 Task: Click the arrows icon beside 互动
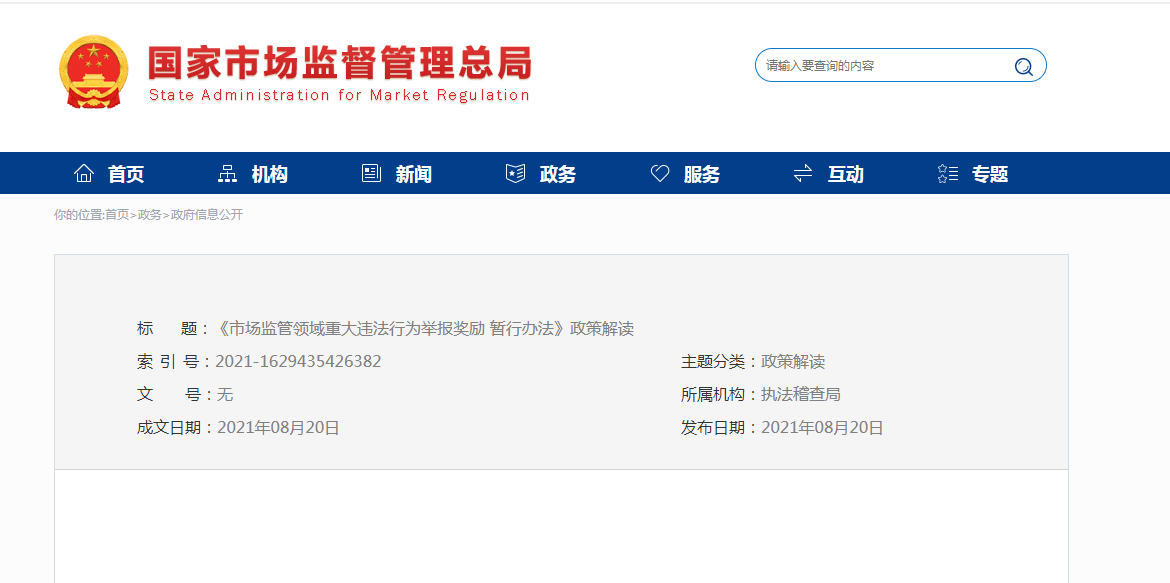(x=803, y=173)
